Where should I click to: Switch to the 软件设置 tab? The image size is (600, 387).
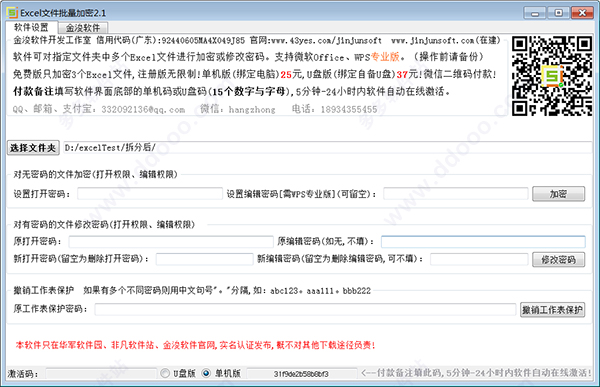[31, 28]
